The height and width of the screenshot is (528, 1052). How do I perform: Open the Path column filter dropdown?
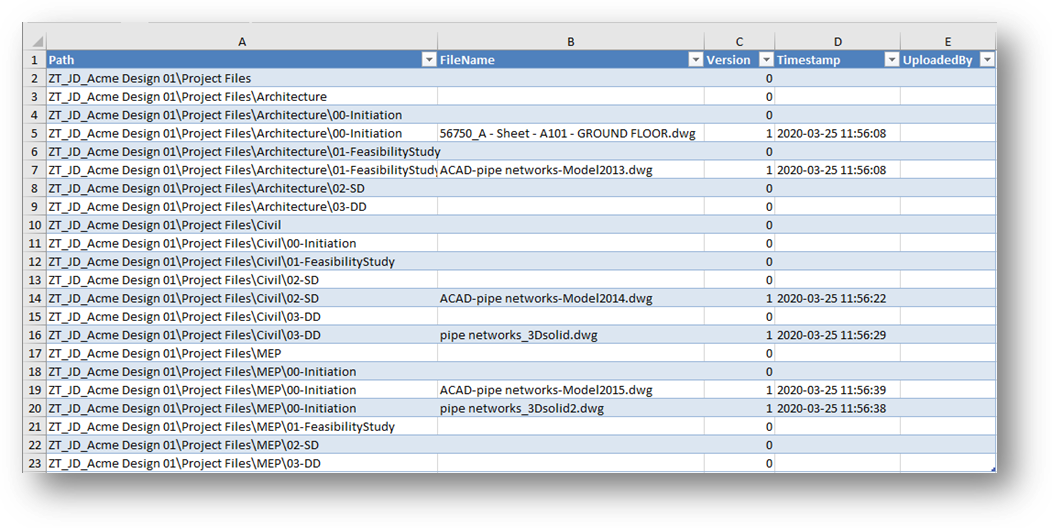[429, 60]
